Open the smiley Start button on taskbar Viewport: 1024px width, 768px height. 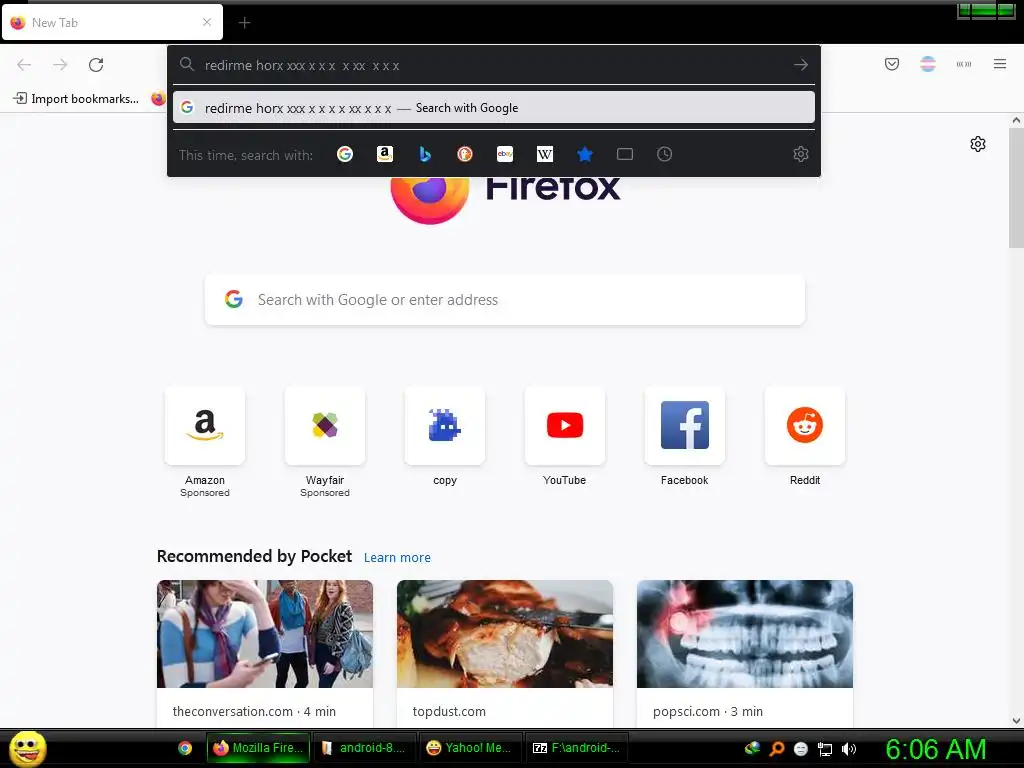27,748
